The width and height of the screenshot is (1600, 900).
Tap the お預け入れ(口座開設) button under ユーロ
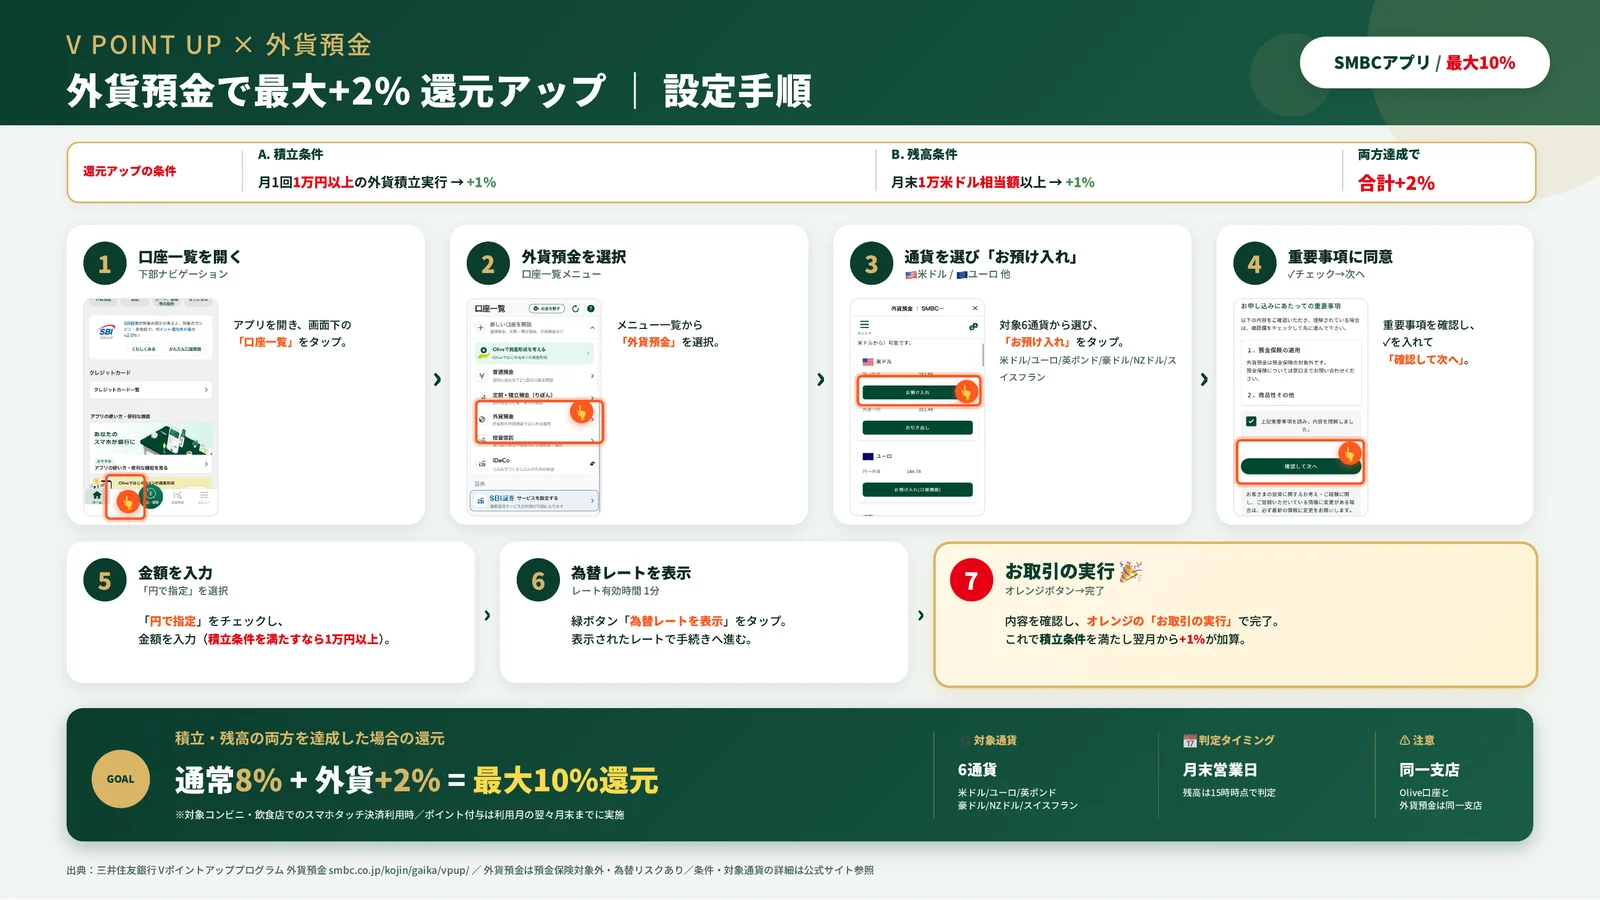(x=918, y=490)
